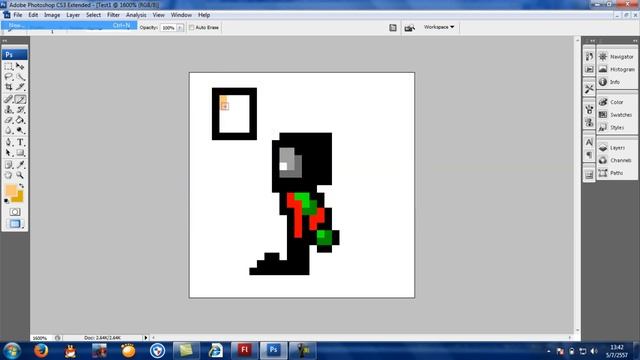Open the Swatches panel

(617, 115)
